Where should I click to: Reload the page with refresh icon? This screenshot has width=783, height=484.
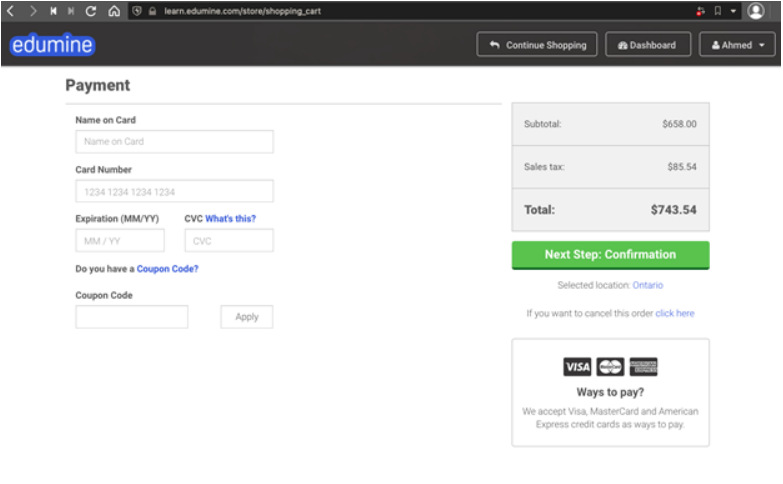90,11
